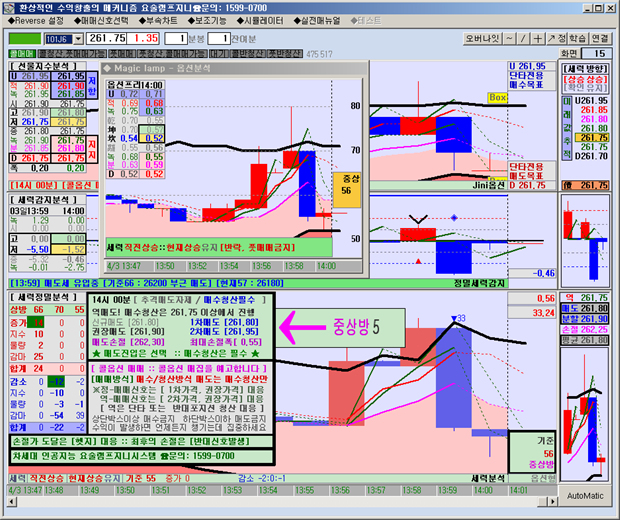
Task: Click the 상승 상승 direction label
Action: (x=585, y=79)
